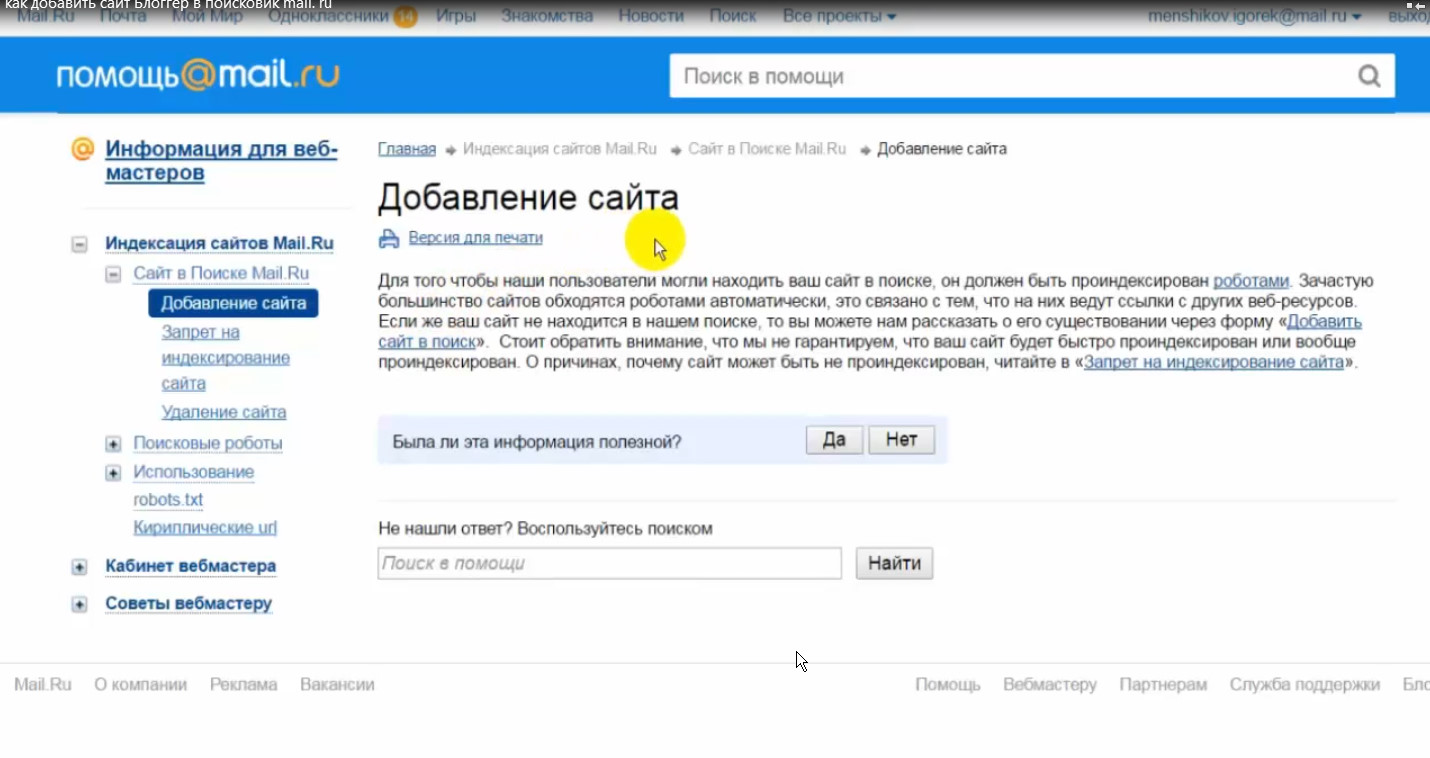The image size is (1430, 758).
Task: Expand the Кабинет вебмастера section
Action: tap(79, 567)
